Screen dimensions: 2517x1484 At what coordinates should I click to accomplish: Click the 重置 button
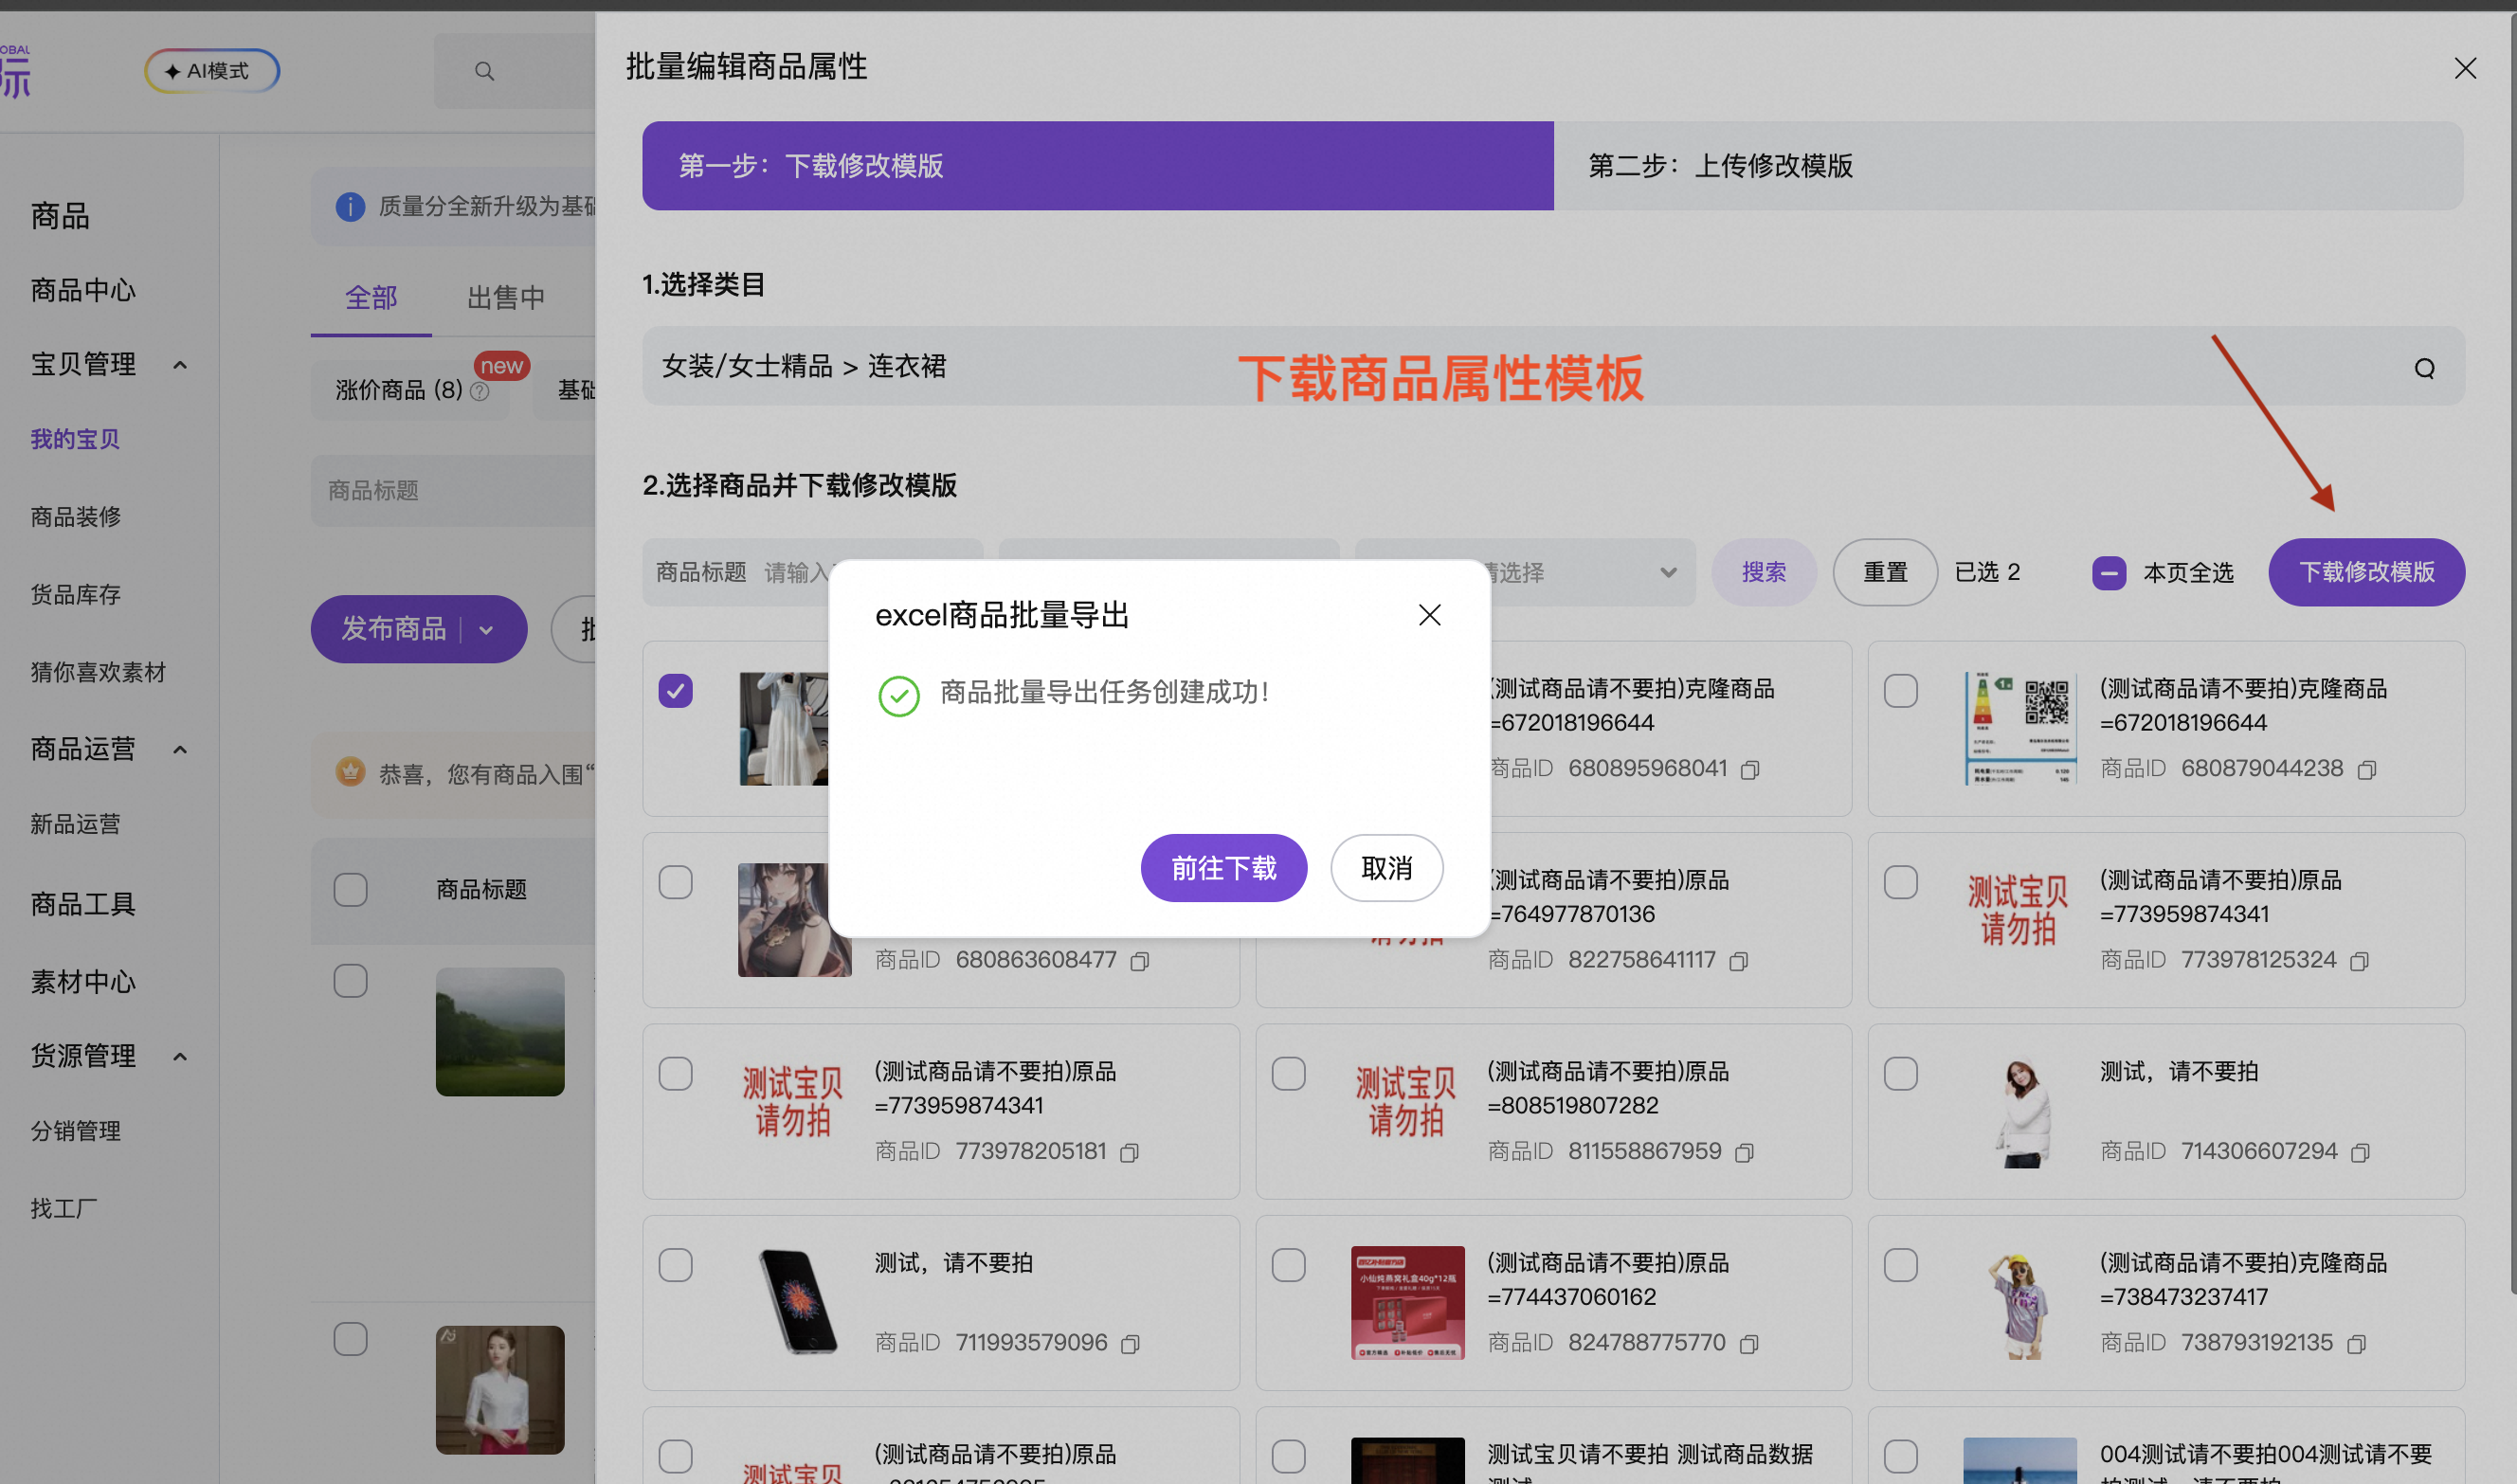(x=1885, y=572)
